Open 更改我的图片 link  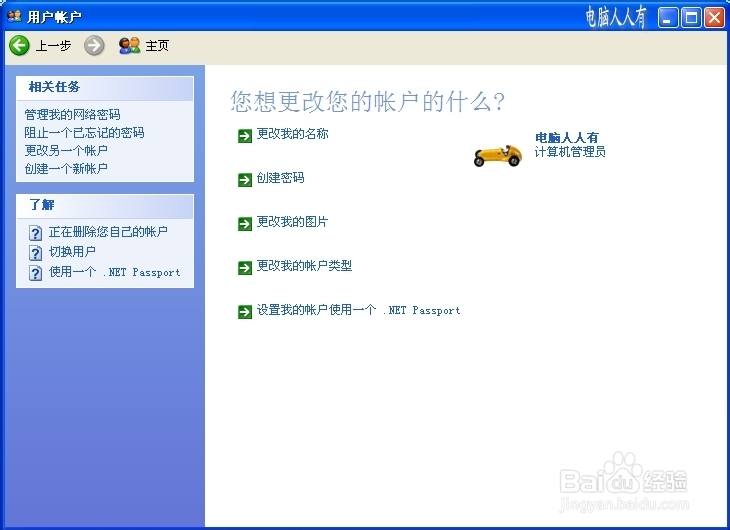[x=292, y=222]
